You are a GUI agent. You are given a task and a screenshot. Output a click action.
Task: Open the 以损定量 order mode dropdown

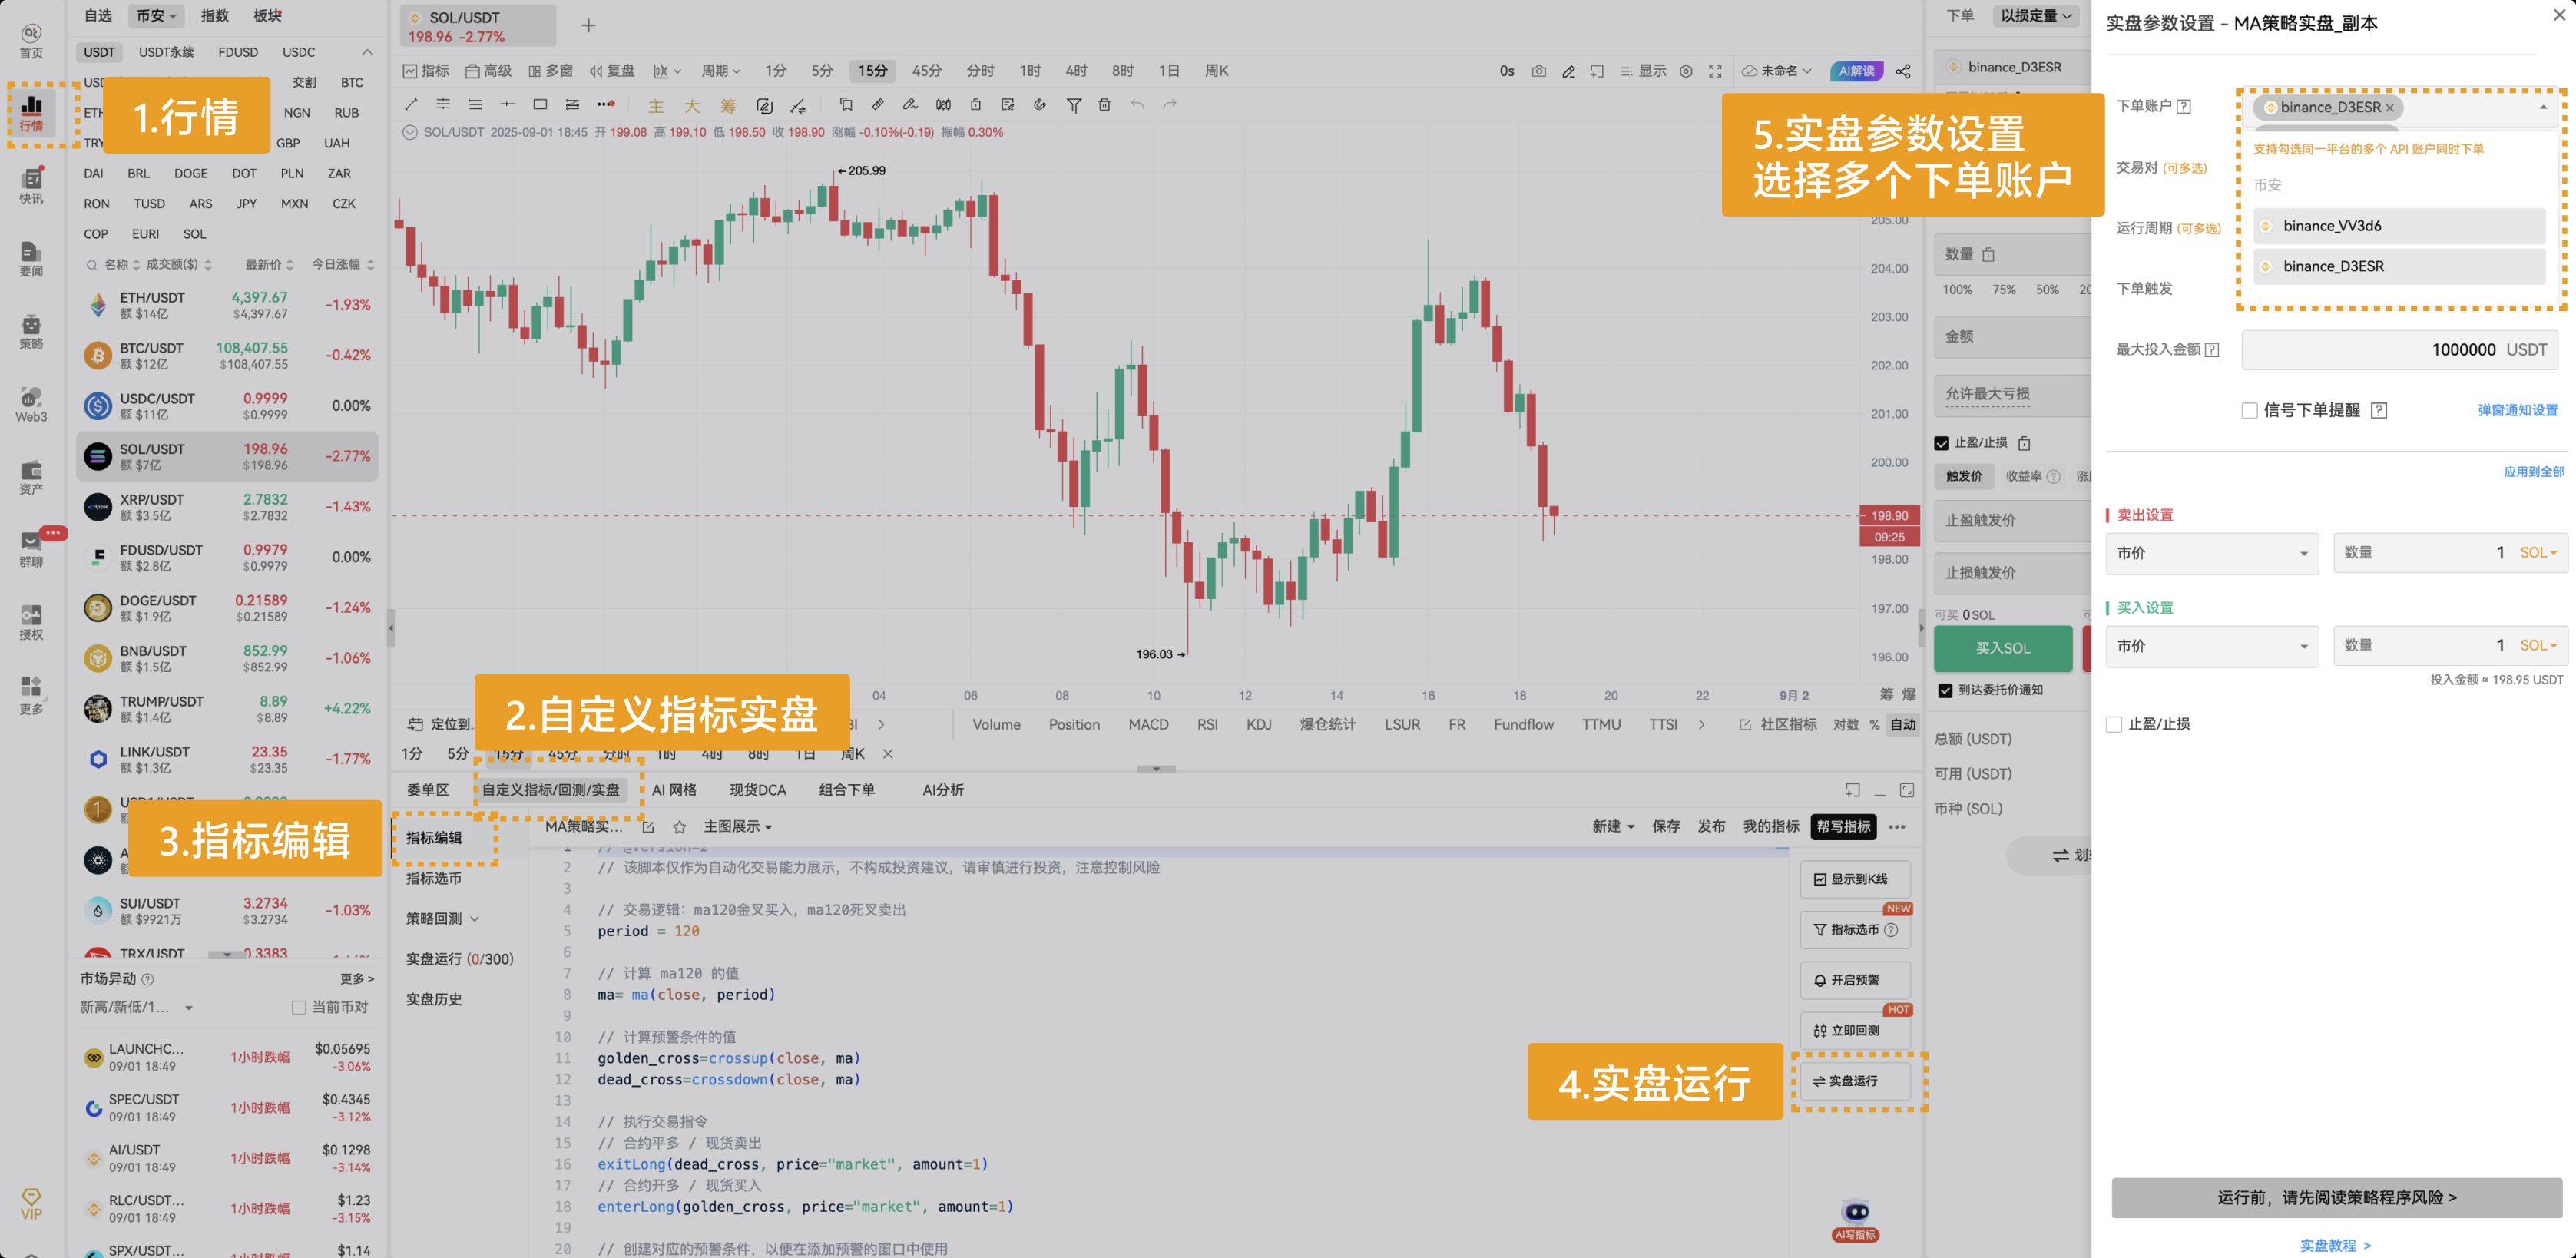(2035, 16)
